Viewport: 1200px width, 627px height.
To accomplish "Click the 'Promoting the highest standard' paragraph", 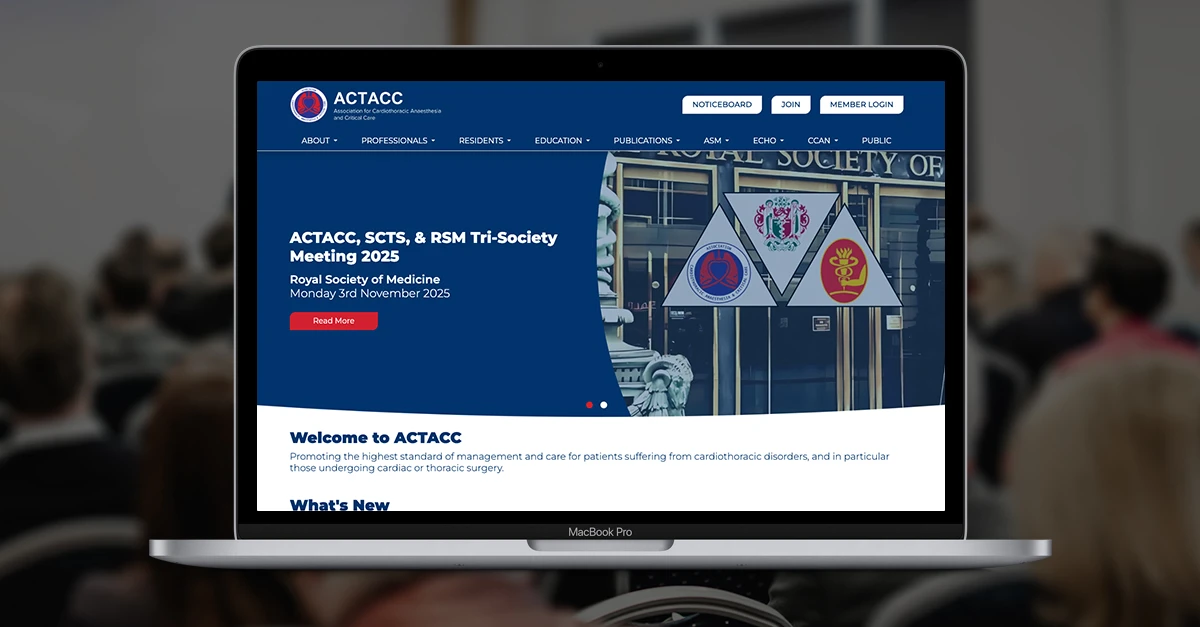I will click(x=589, y=462).
